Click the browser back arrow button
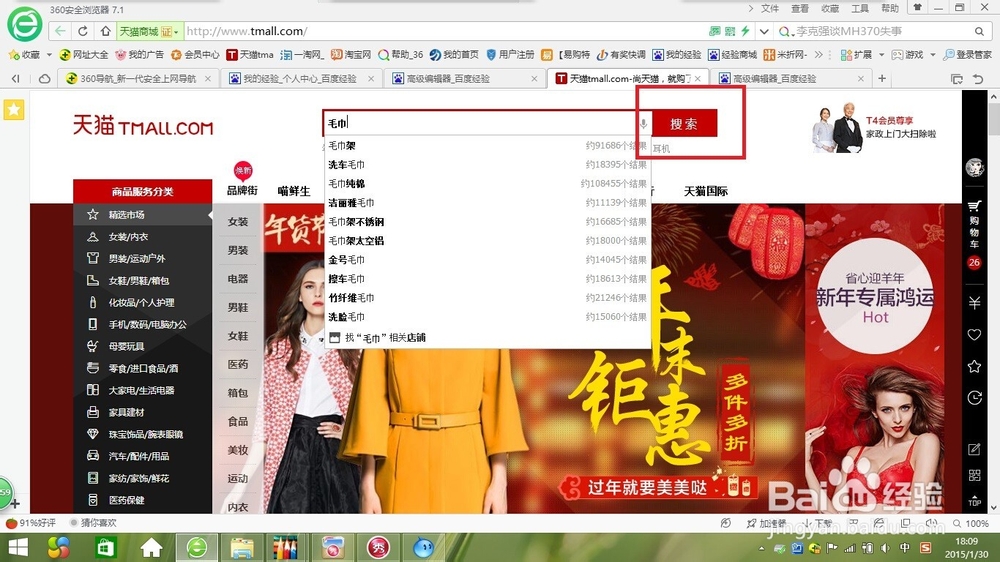 60,31
